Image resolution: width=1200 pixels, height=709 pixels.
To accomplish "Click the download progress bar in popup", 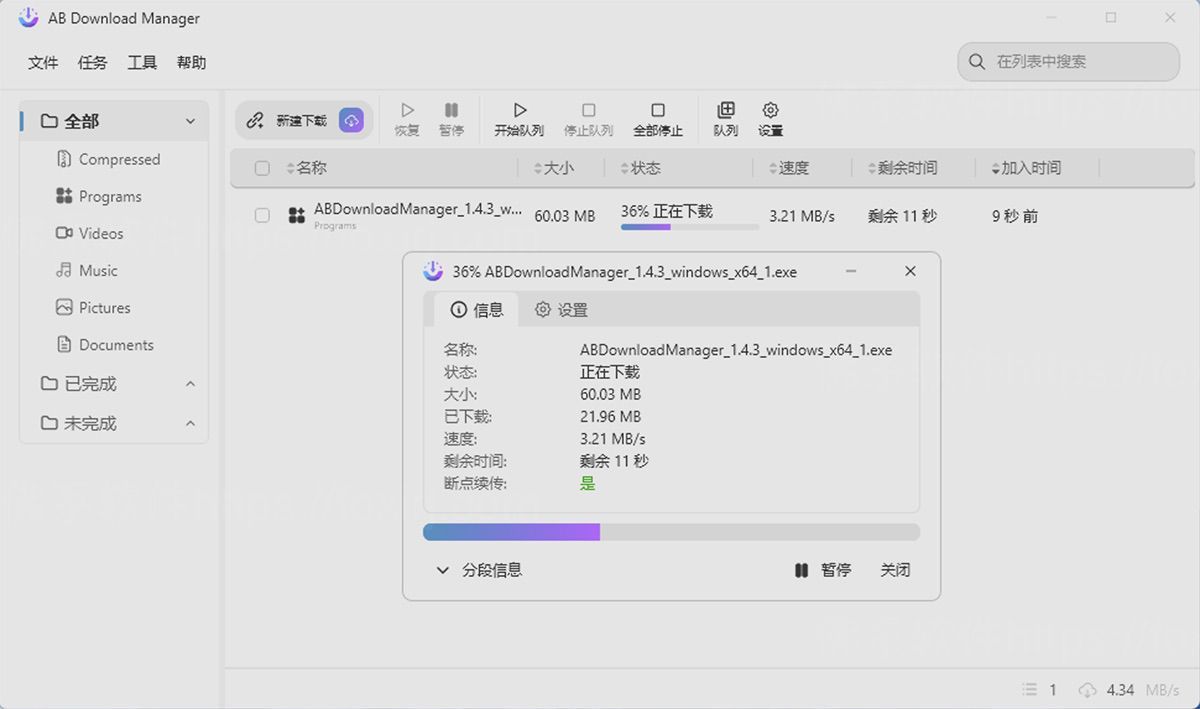I will (x=671, y=531).
